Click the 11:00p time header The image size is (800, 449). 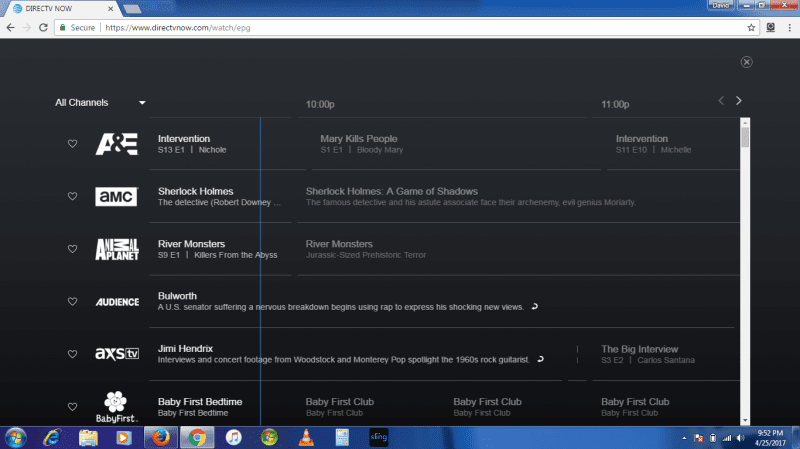(x=615, y=104)
